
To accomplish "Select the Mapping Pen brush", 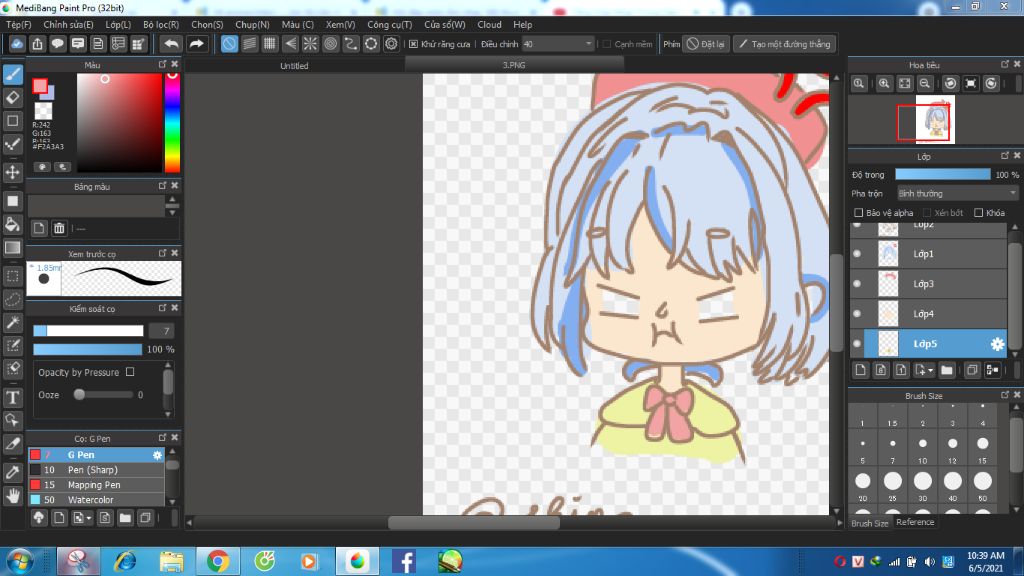I will click(96, 485).
